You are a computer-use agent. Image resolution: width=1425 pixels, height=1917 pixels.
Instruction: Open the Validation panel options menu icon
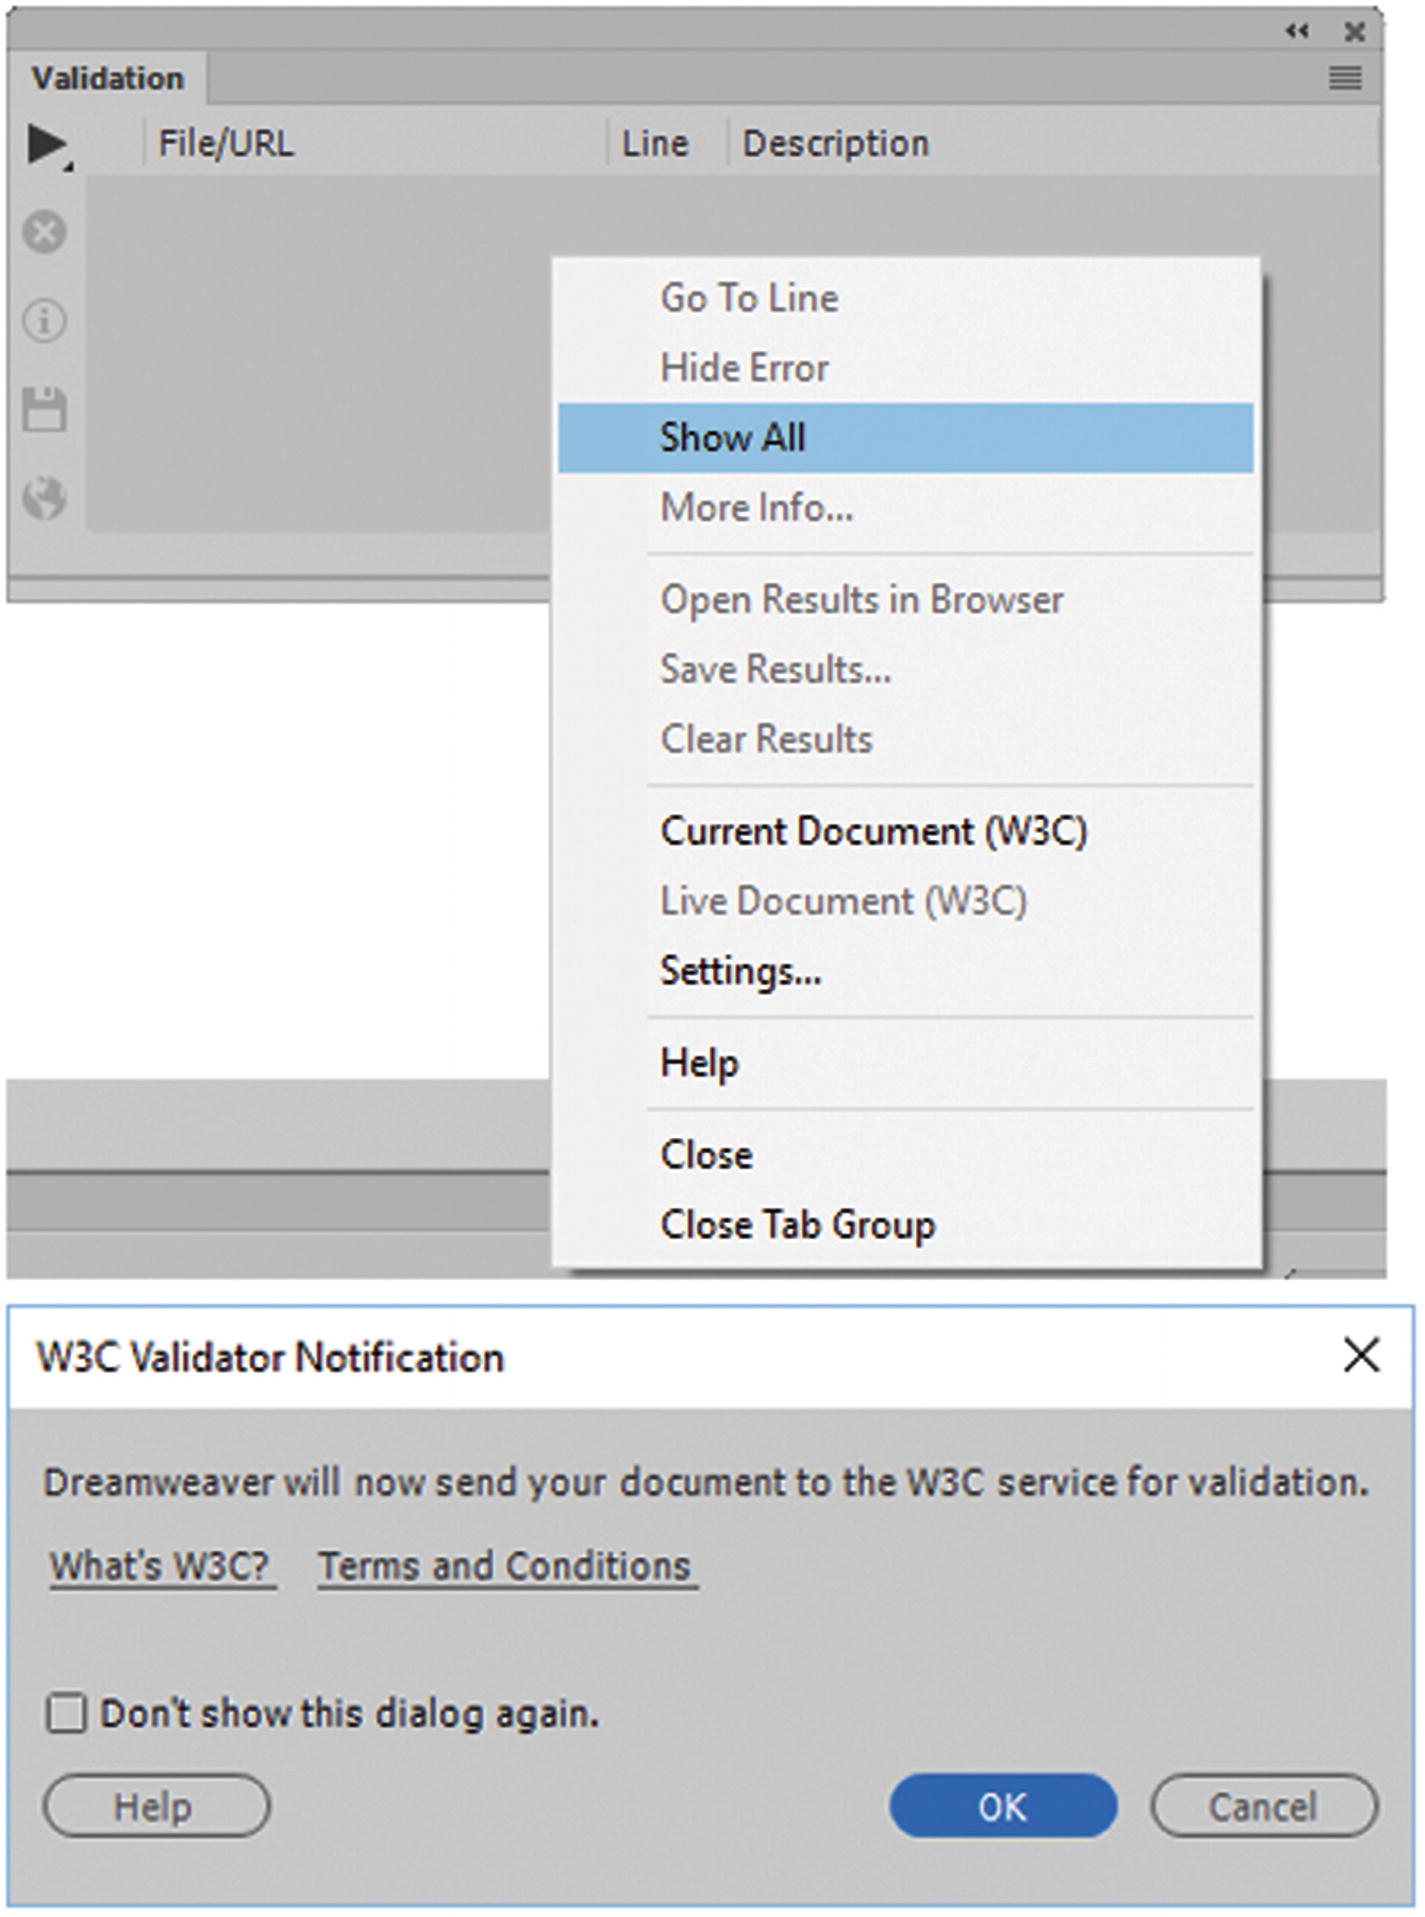pos(1345,77)
